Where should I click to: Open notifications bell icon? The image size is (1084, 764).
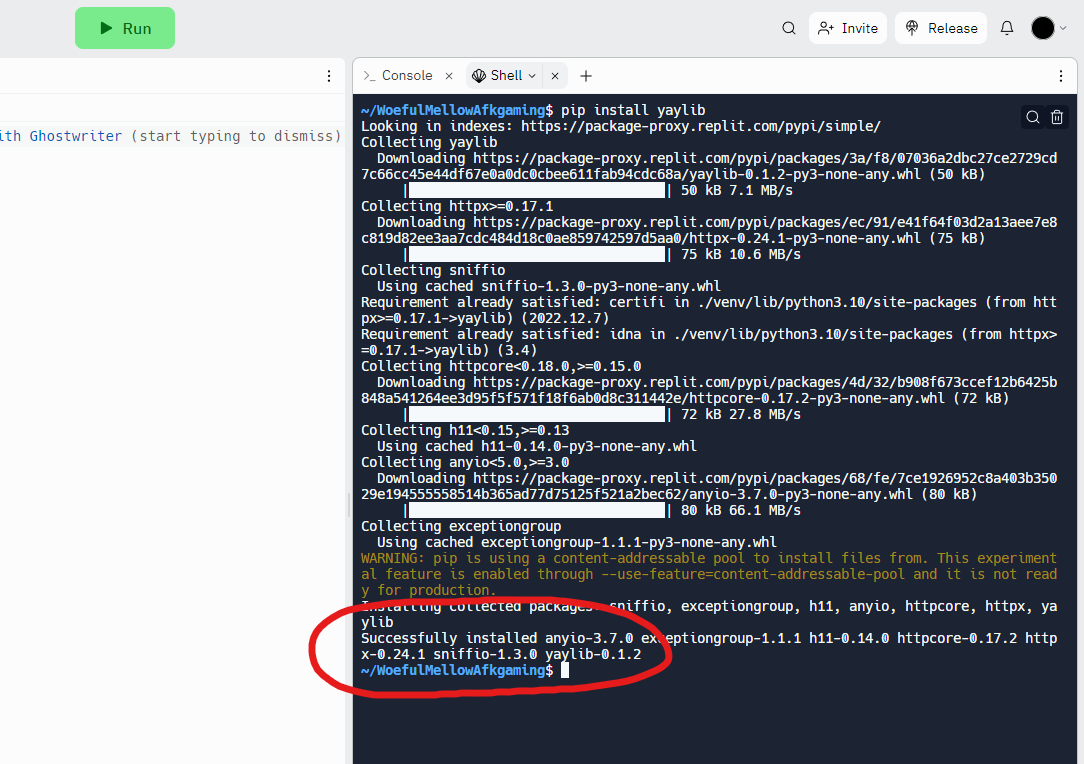(1007, 28)
